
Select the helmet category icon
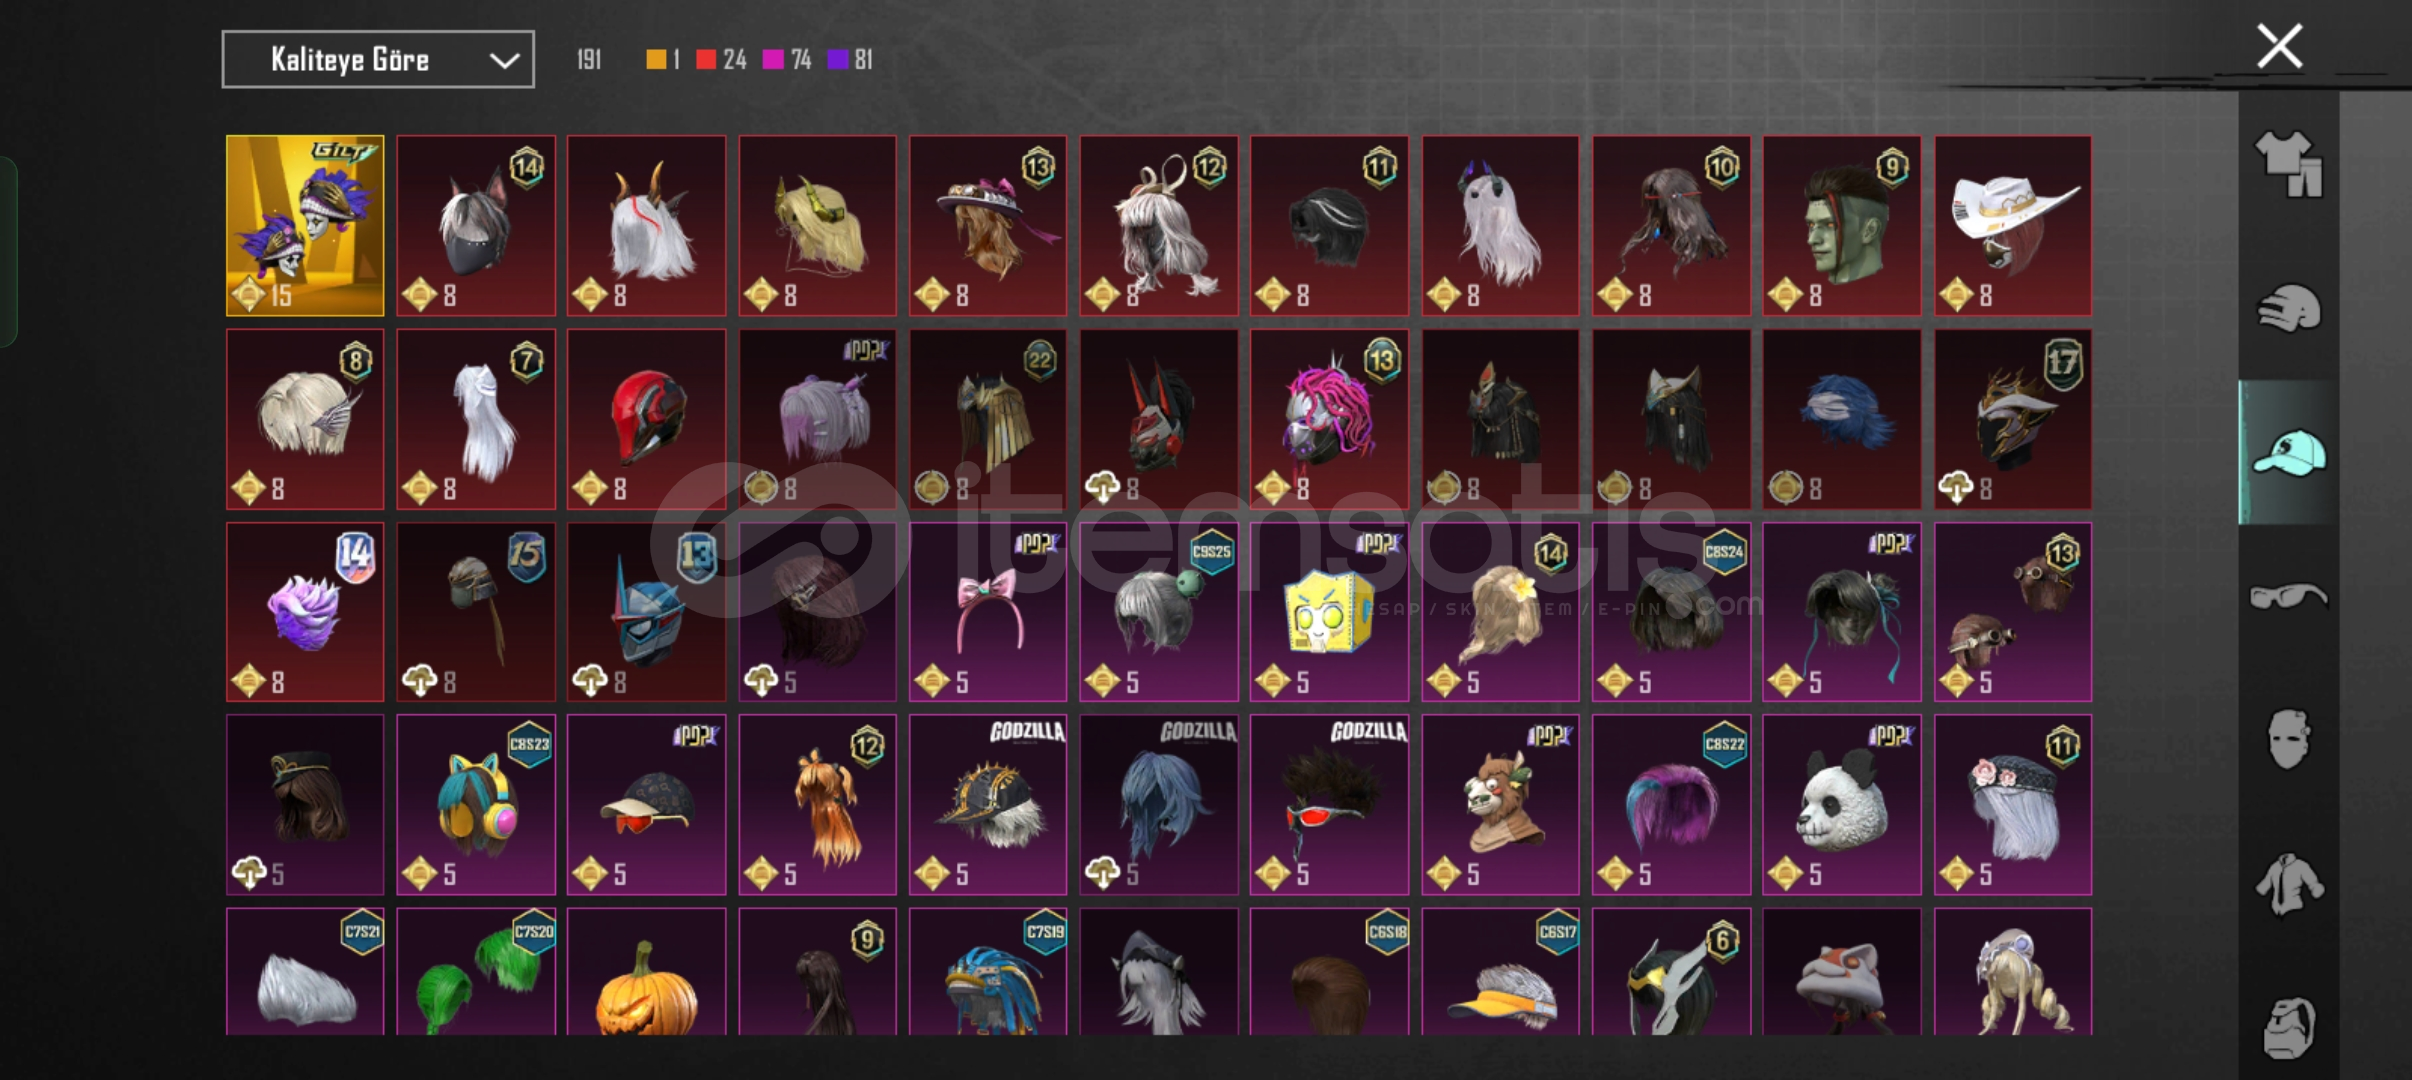click(x=2288, y=308)
